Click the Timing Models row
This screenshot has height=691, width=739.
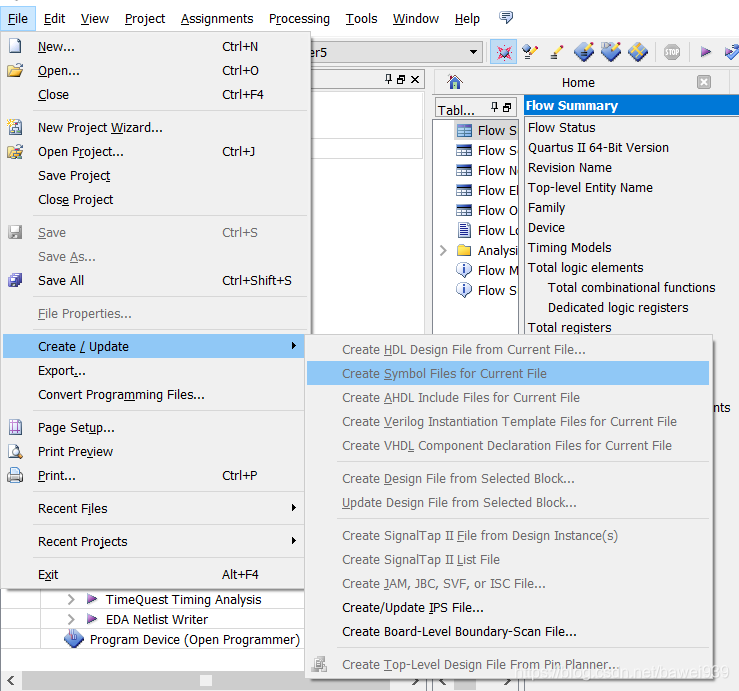pyautogui.click(x=632, y=247)
